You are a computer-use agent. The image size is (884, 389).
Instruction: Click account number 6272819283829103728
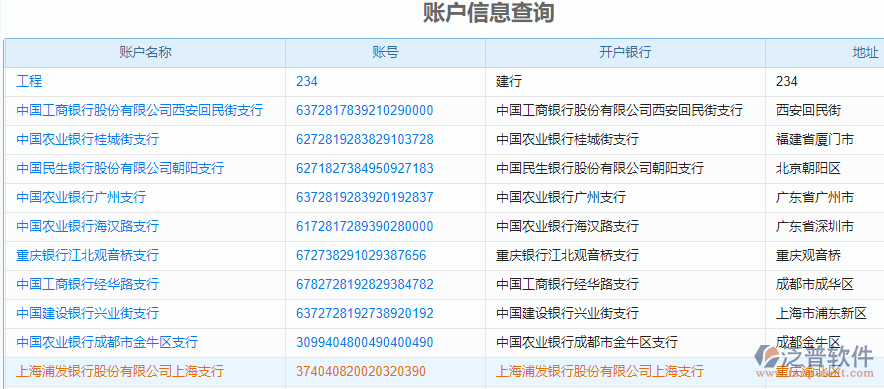tap(365, 139)
